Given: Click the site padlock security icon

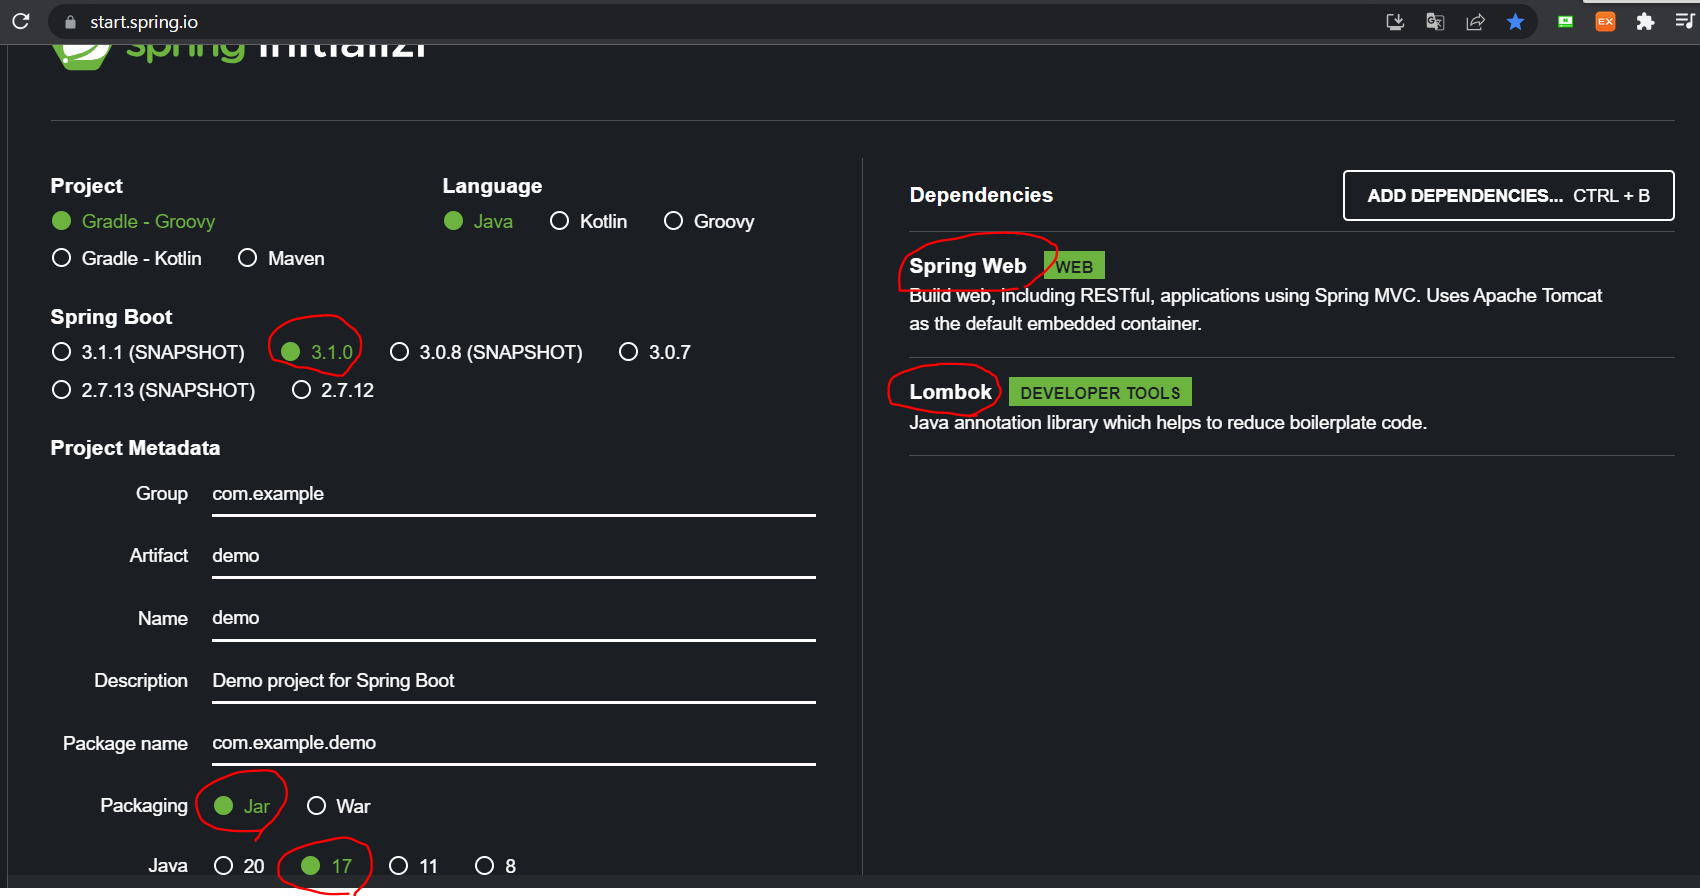Looking at the screenshot, I should pyautogui.click(x=70, y=22).
